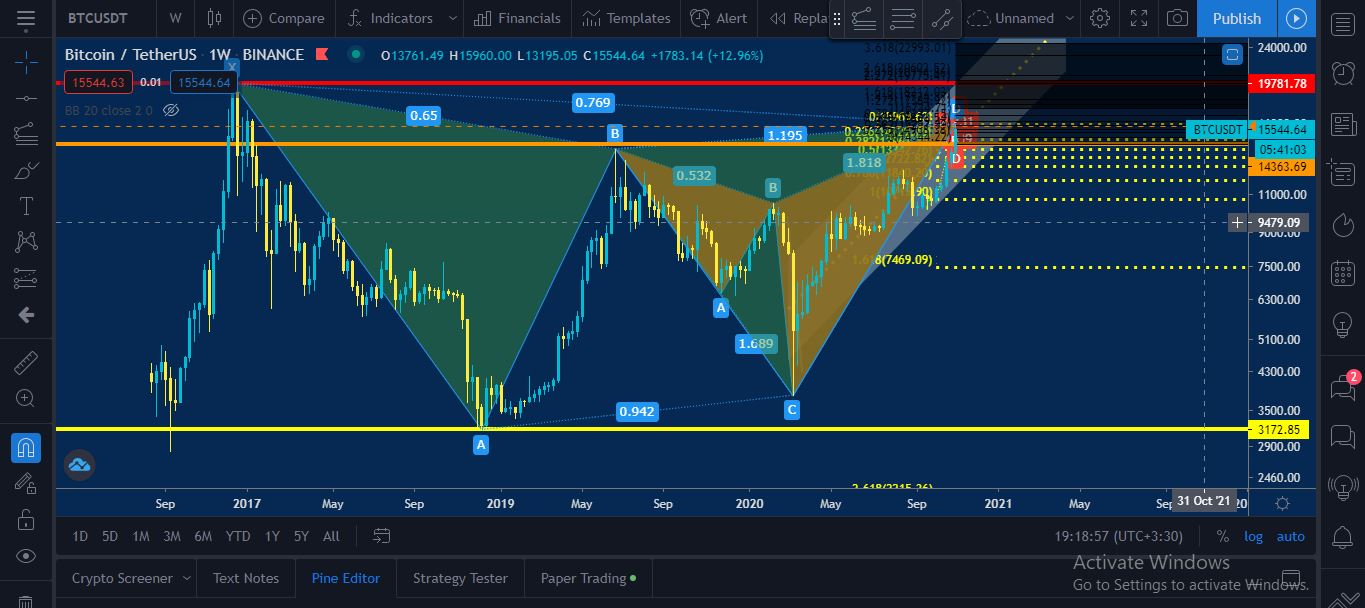The image size is (1365, 608).
Task: Open the Indicators dialog
Action: 390,18
